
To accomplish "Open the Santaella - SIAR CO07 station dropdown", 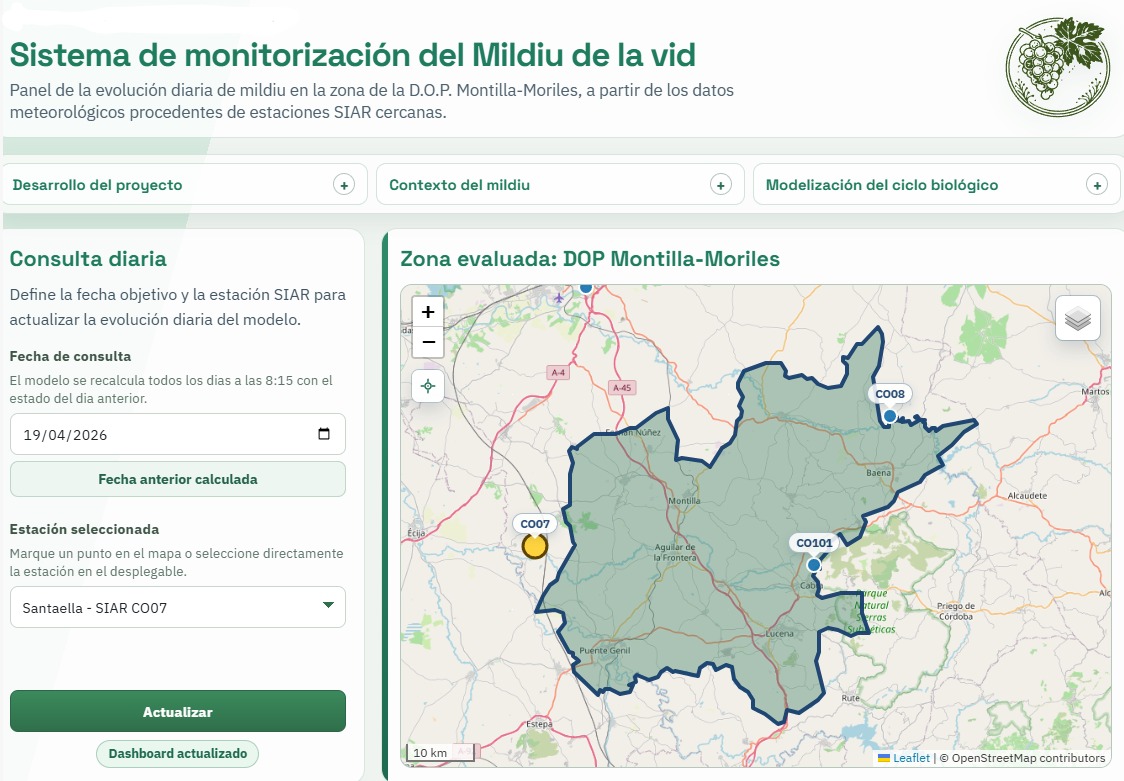I will [x=178, y=608].
